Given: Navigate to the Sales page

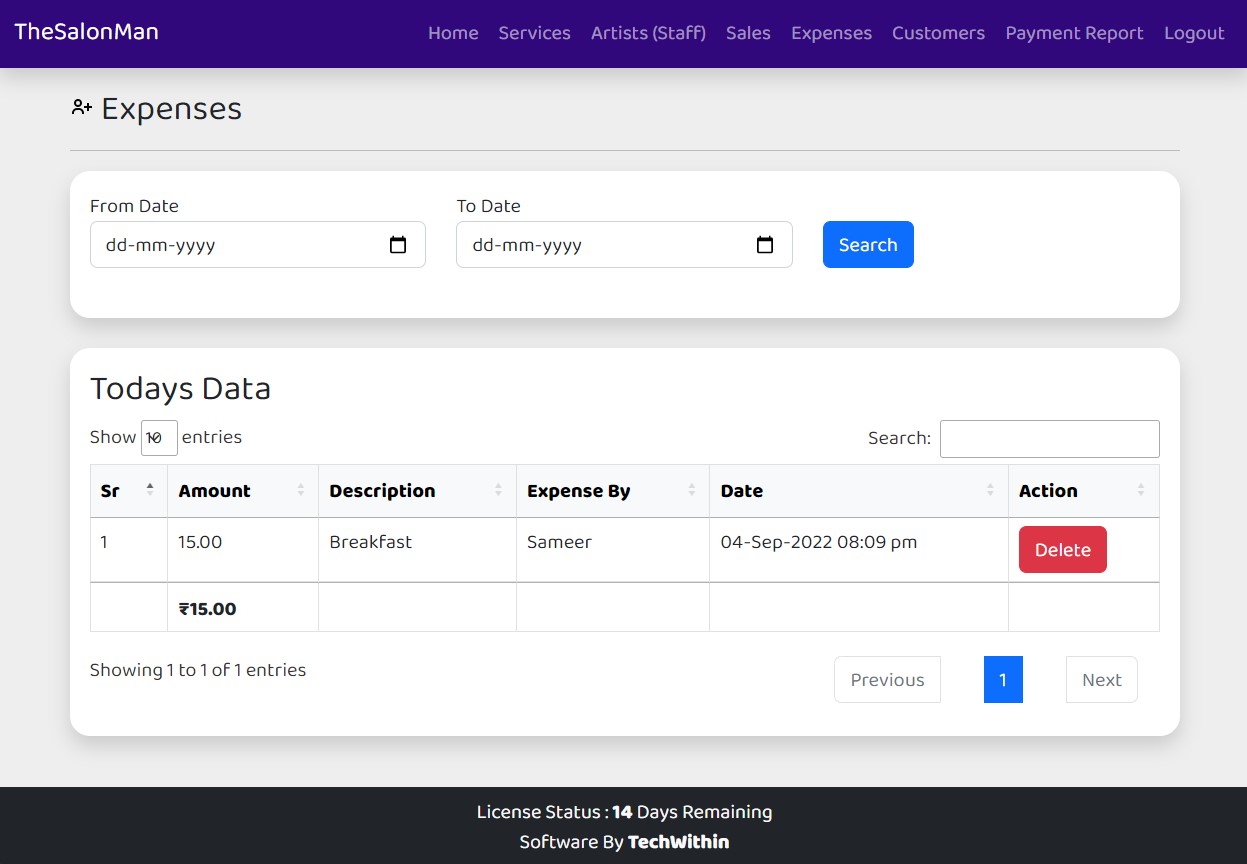Looking at the screenshot, I should click(x=748, y=33).
